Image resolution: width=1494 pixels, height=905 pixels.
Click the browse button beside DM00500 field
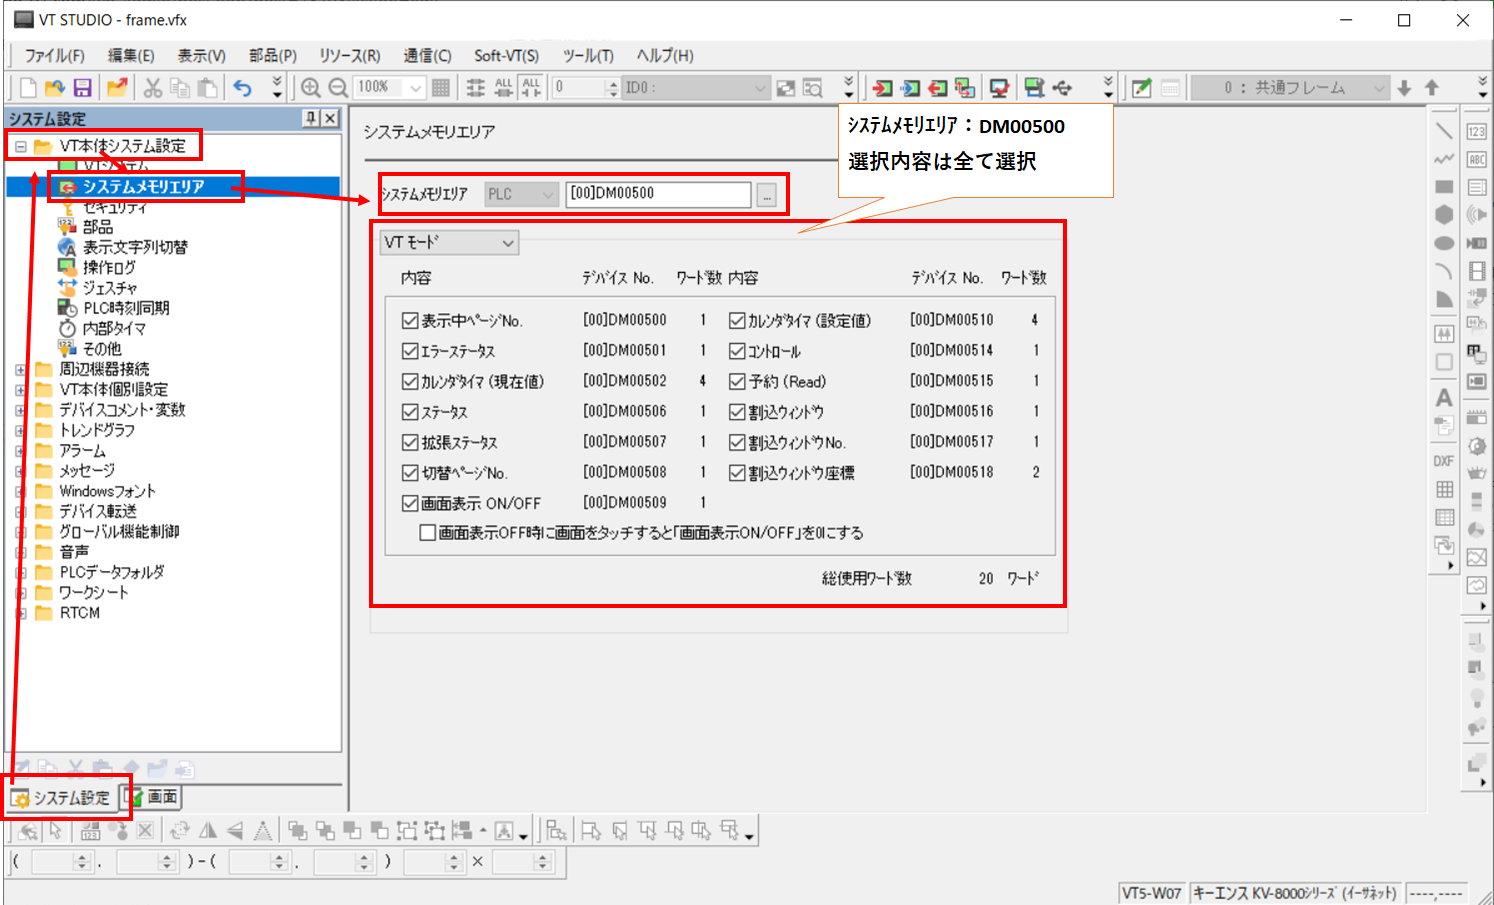tap(767, 195)
